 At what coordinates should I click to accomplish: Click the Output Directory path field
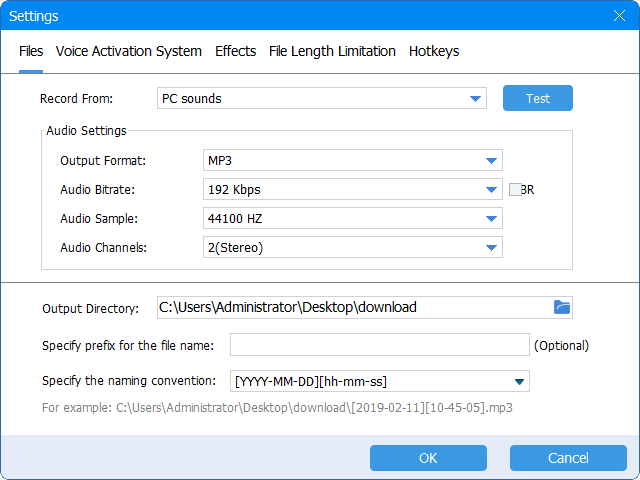coord(350,307)
